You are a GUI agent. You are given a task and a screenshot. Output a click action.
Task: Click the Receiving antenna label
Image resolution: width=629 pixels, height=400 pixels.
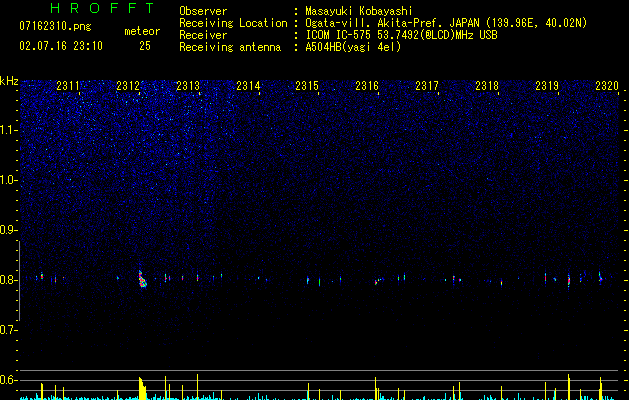(230, 47)
